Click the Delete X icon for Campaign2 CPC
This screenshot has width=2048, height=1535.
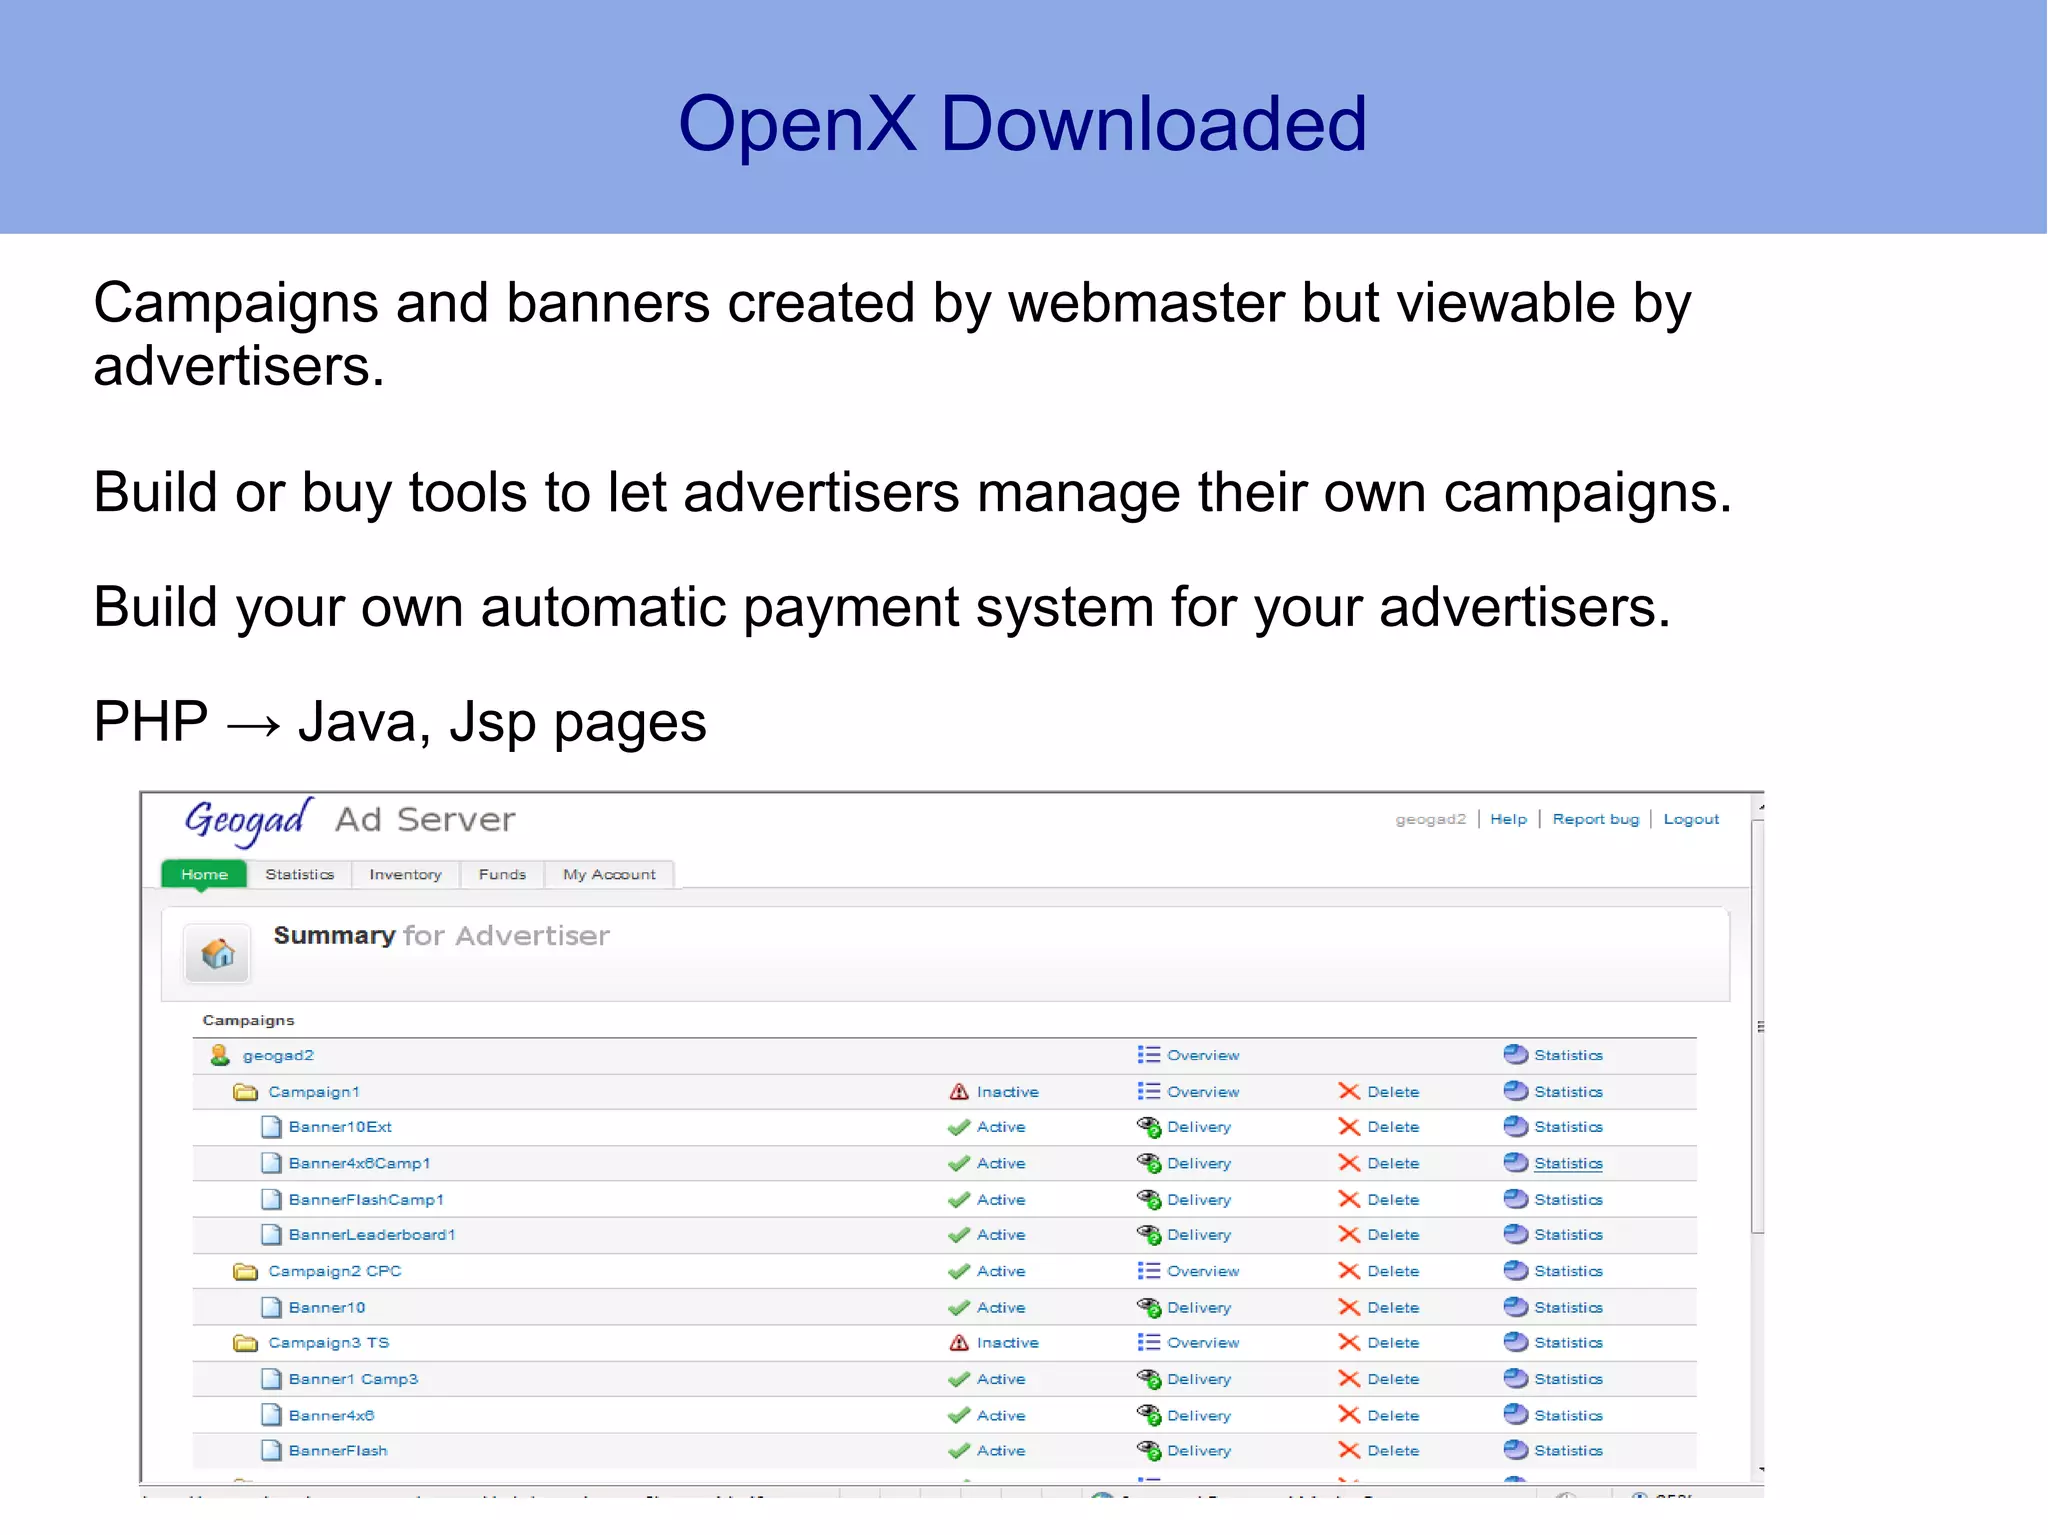(x=1349, y=1271)
